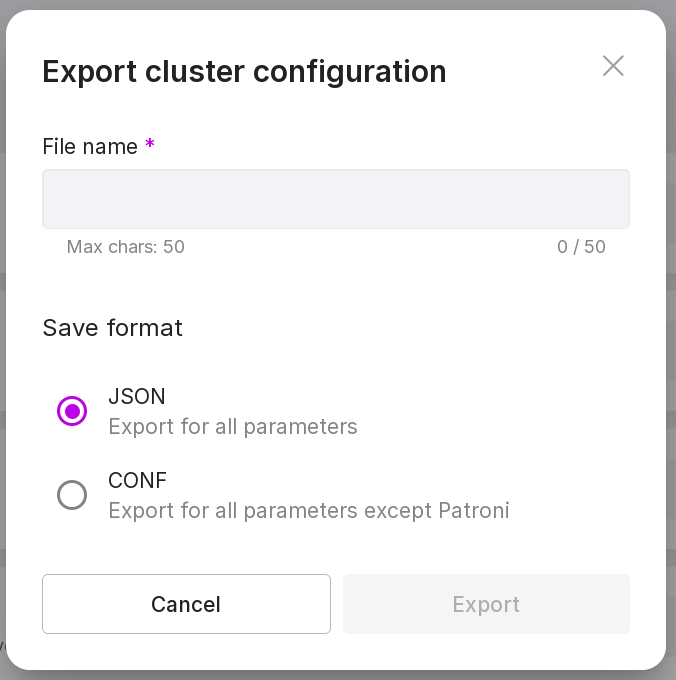The image size is (676, 680).
Task: Click the word 'Patroni' in CONF description
Action: coord(474,511)
